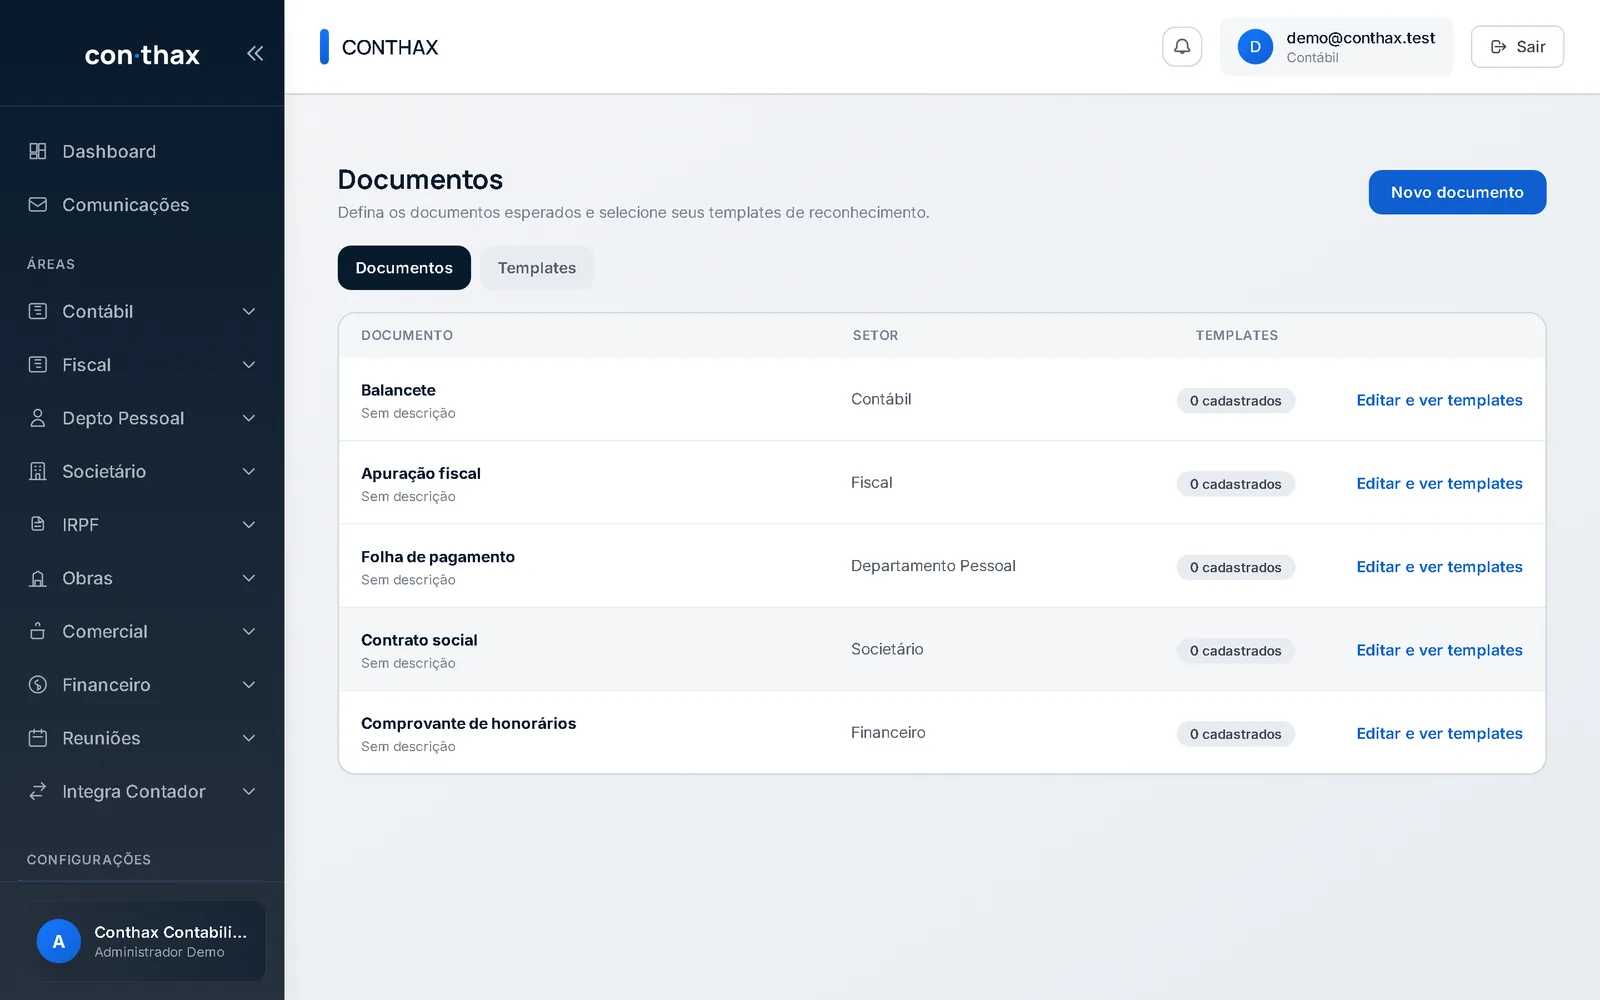This screenshot has width=1600, height=1000.
Task: Click SETOR column header
Action: click(x=875, y=335)
